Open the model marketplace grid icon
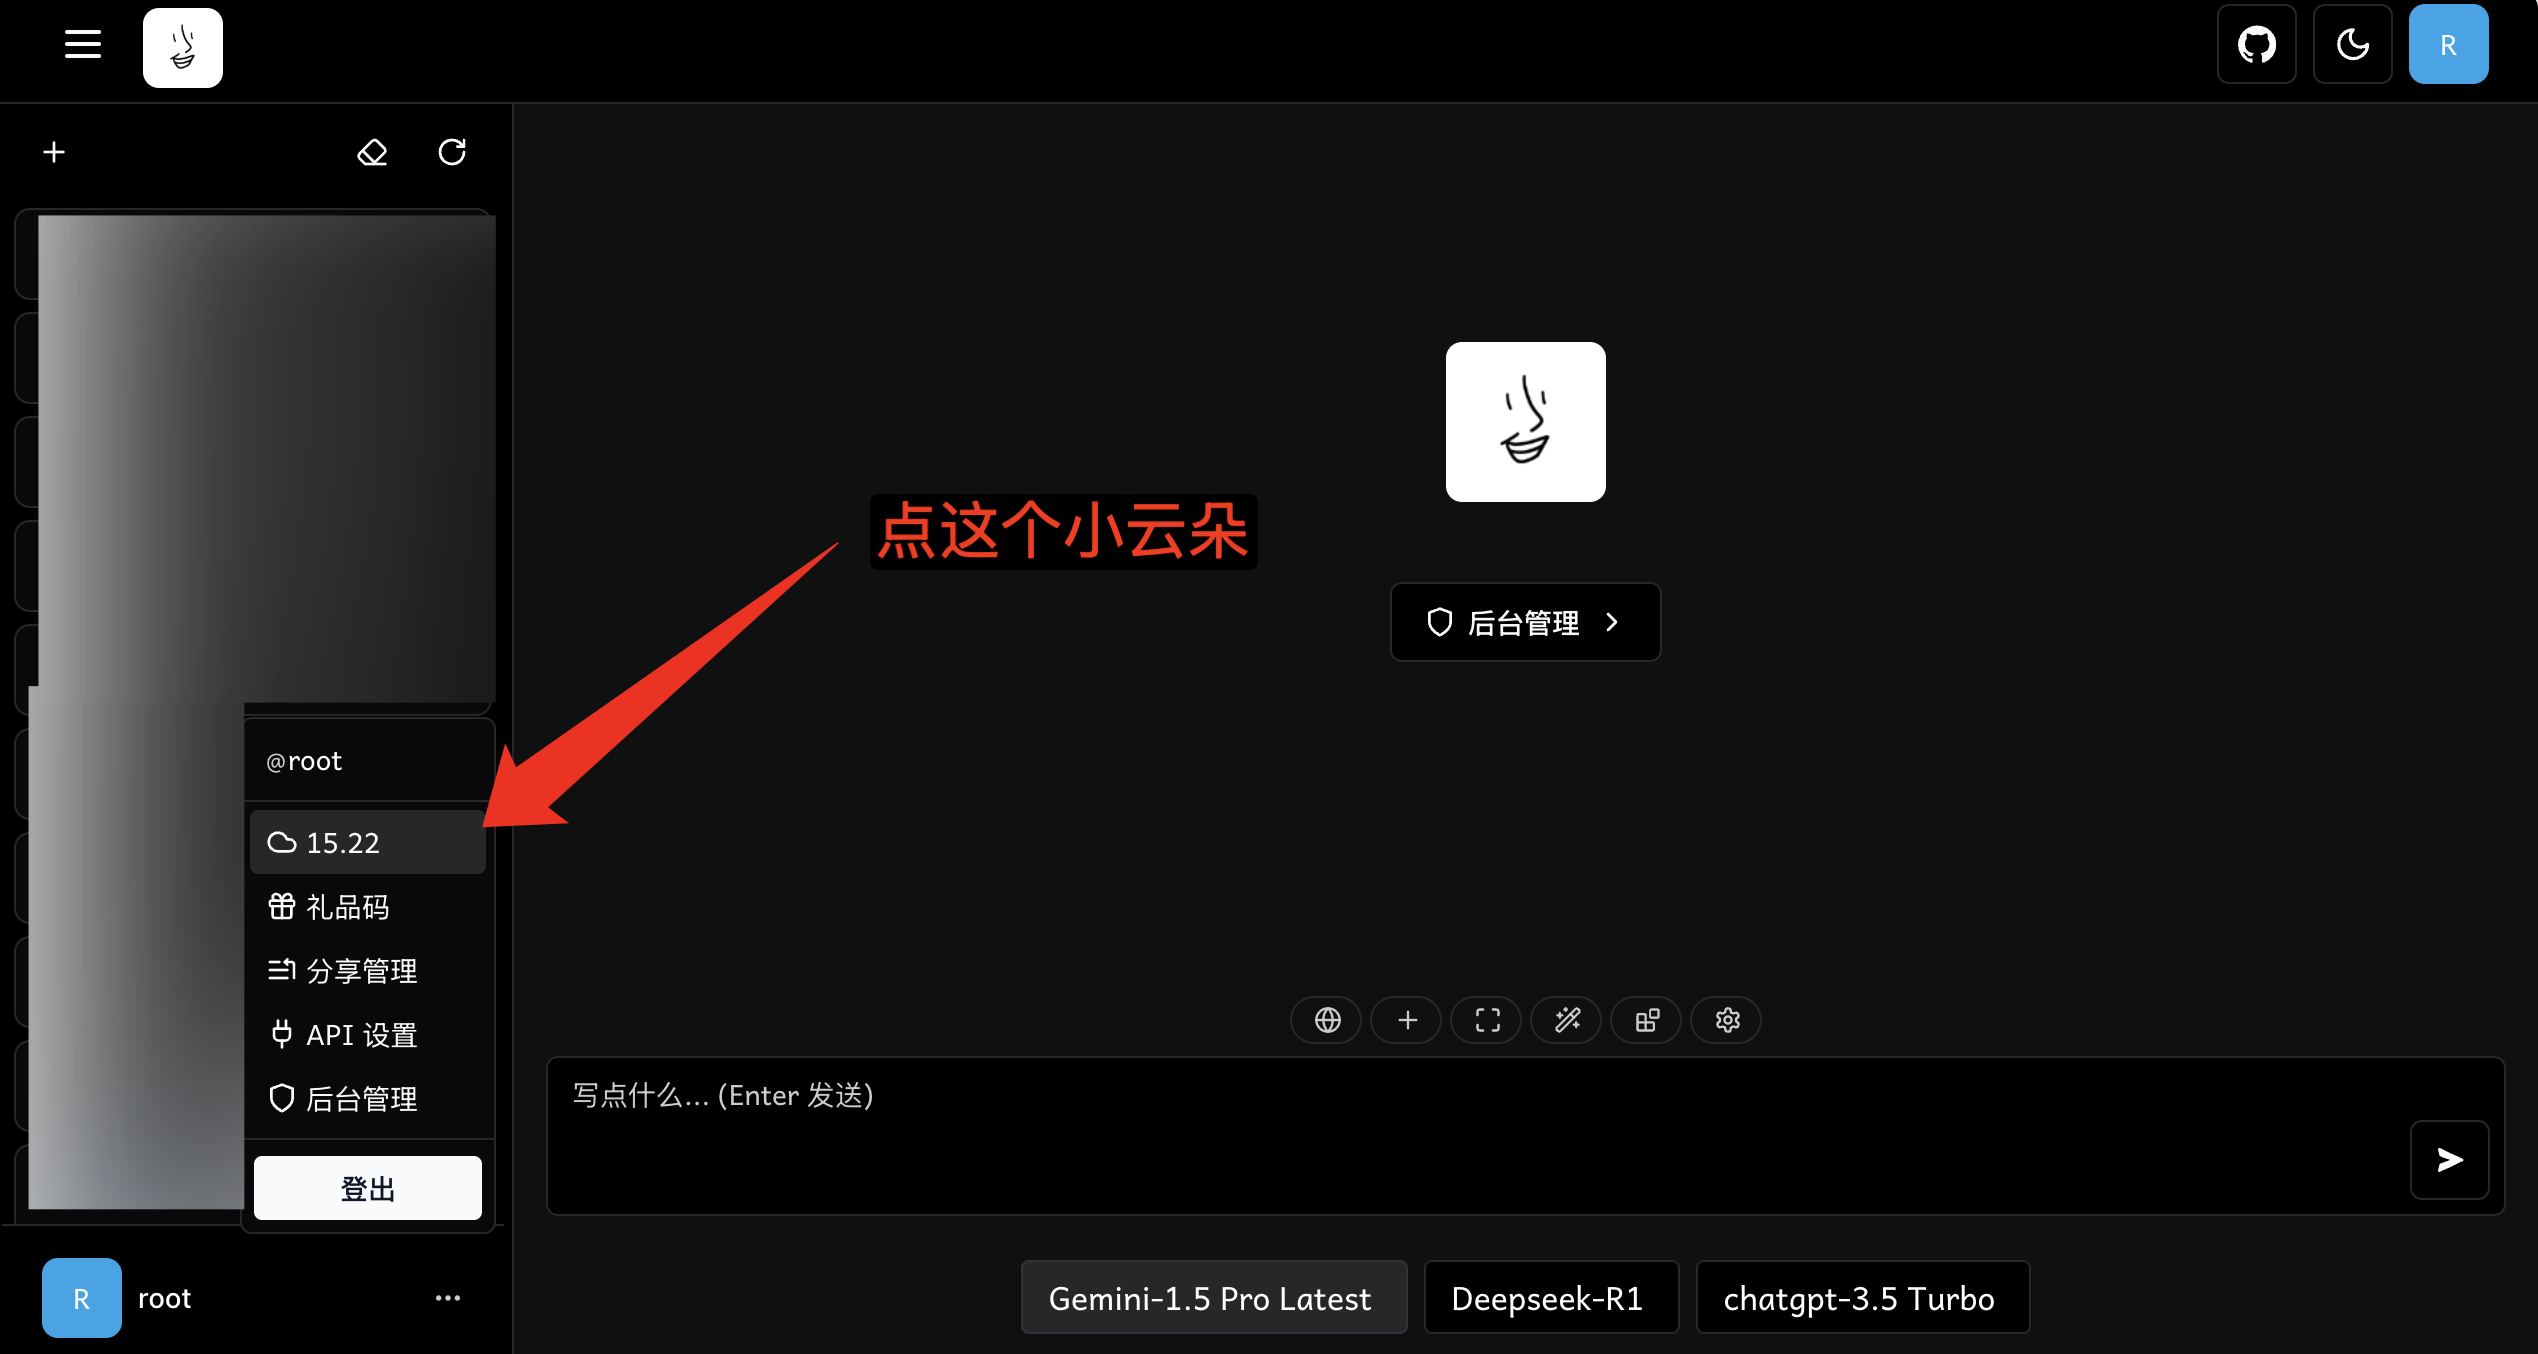 tap(1647, 1020)
